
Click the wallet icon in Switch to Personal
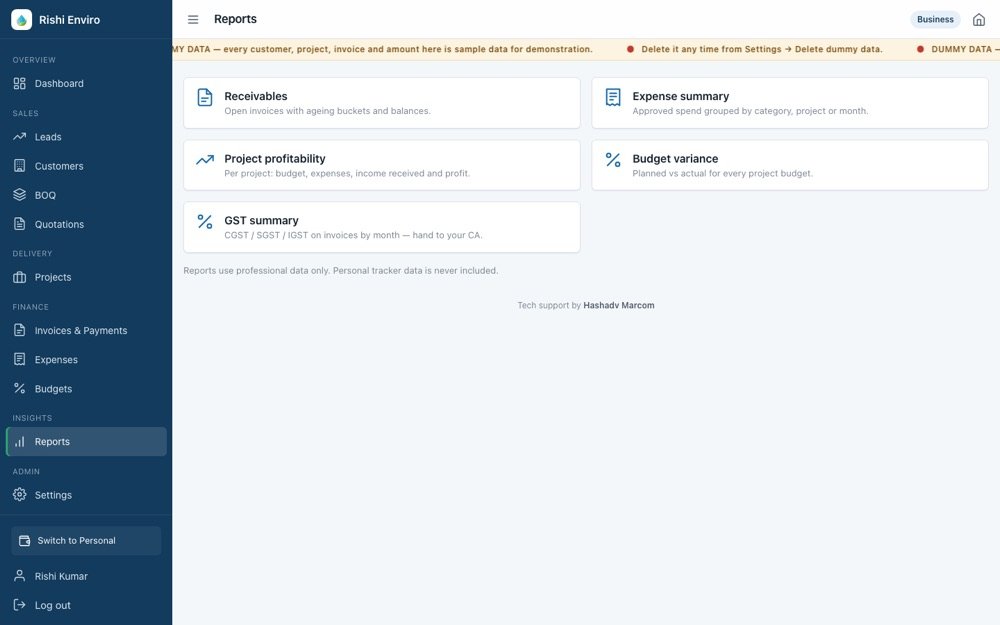(24, 541)
